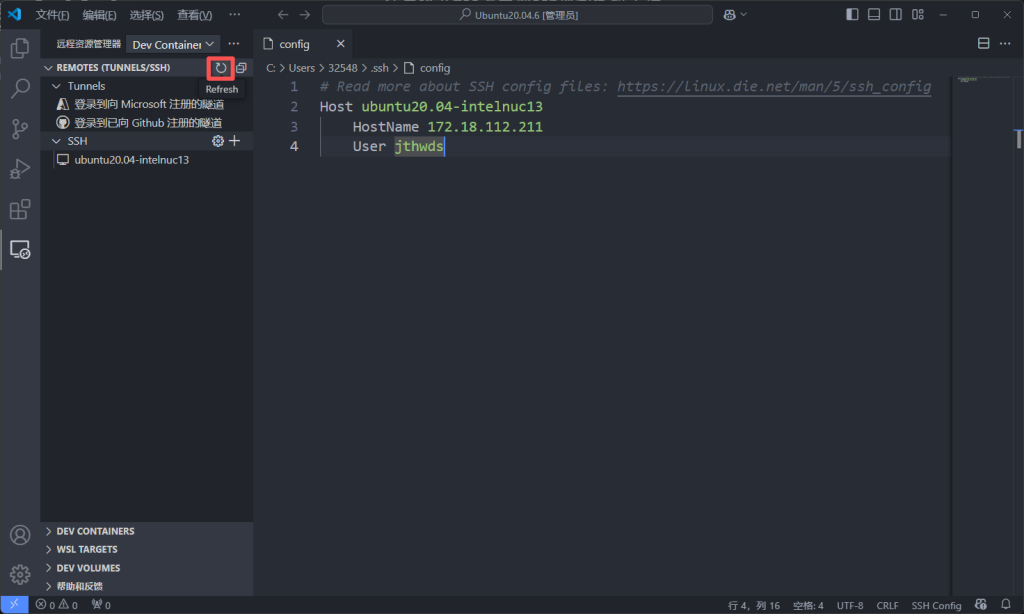The image size is (1024, 614).
Task: Click the ubuntu20.04-intelnuc13 SSH host
Action: [x=131, y=159]
